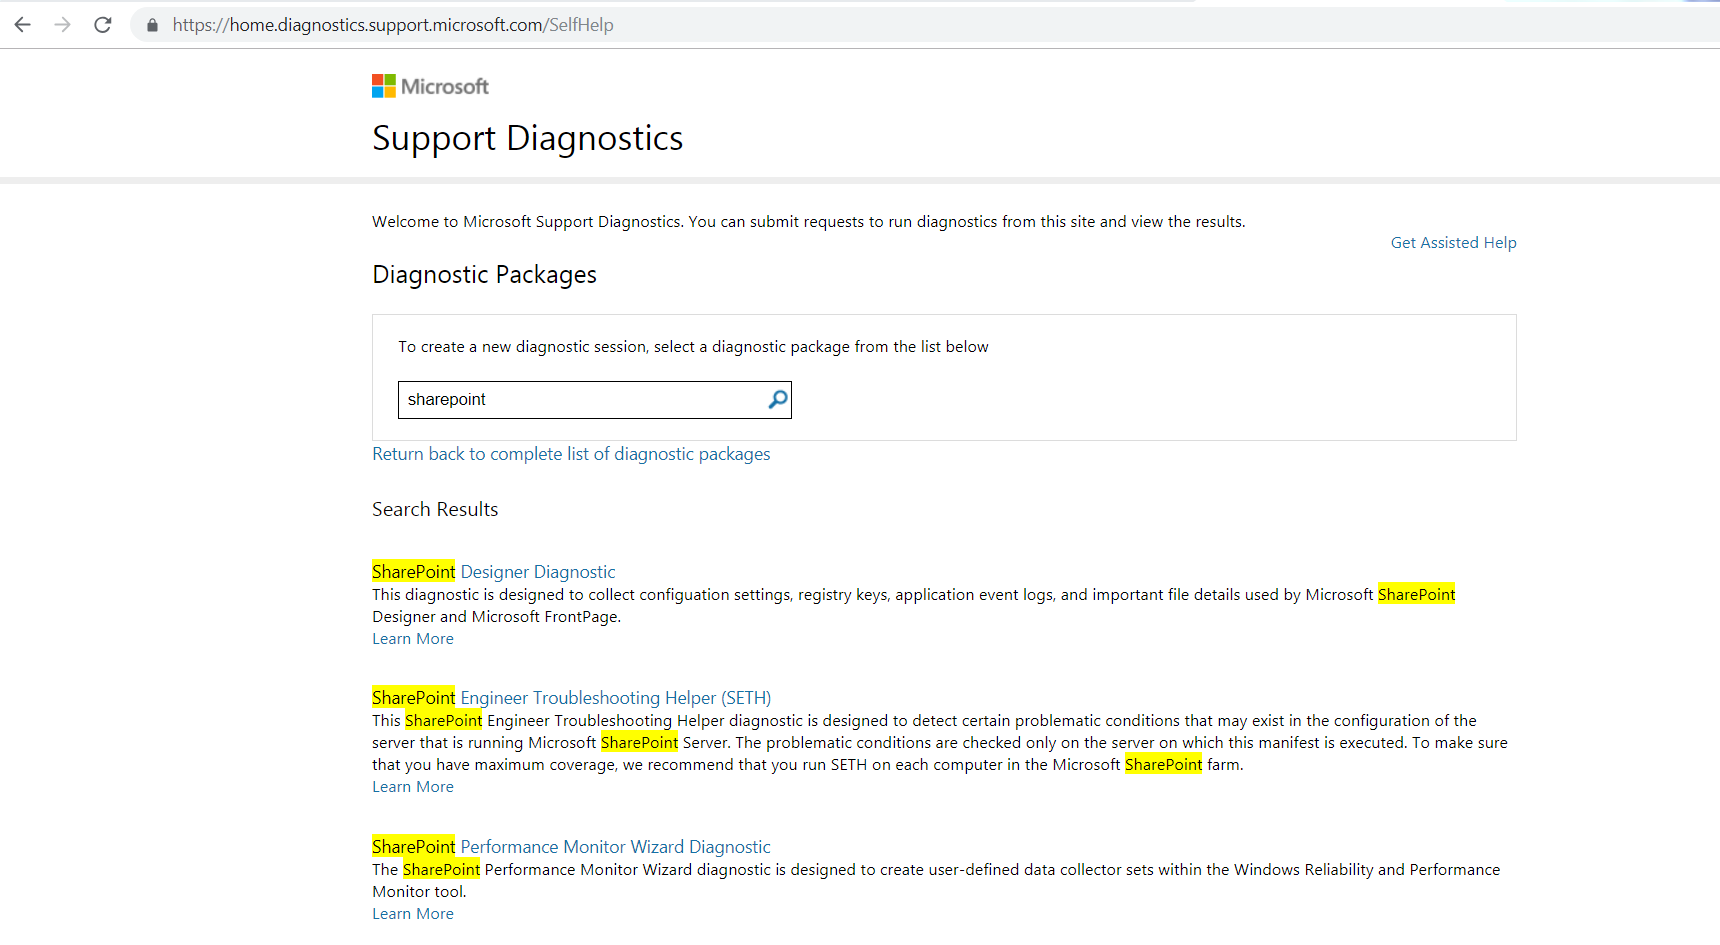The height and width of the screenshot is (945, 1720).
Task: Open SharePoint Performance Monitor Wizard Diagnostic
Action: [571, 847]
